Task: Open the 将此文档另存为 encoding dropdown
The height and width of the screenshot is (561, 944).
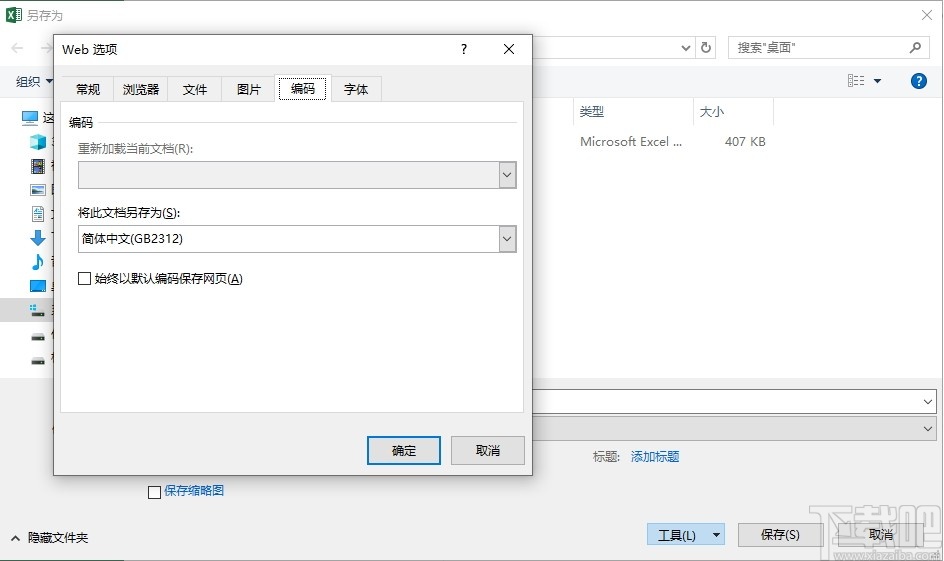Action: (x=507, y=239)
